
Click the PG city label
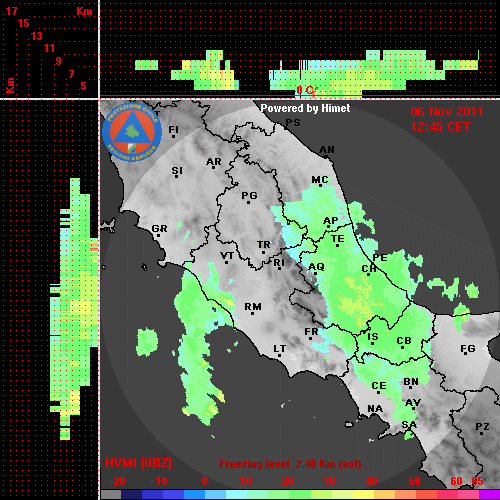point(249,197)
